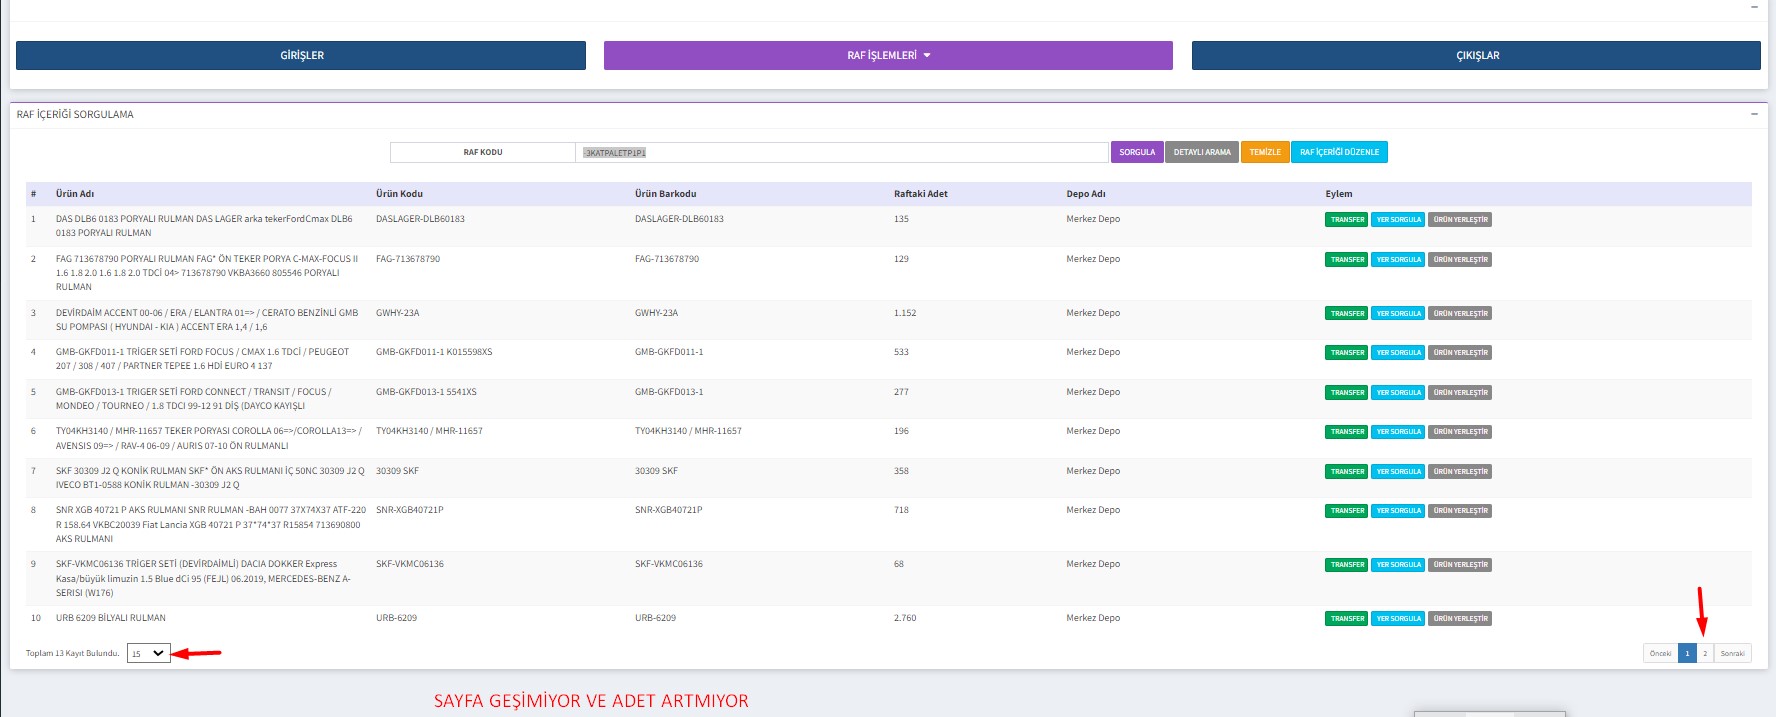Sort by Raftaki Adet column header

pos(920,194)
